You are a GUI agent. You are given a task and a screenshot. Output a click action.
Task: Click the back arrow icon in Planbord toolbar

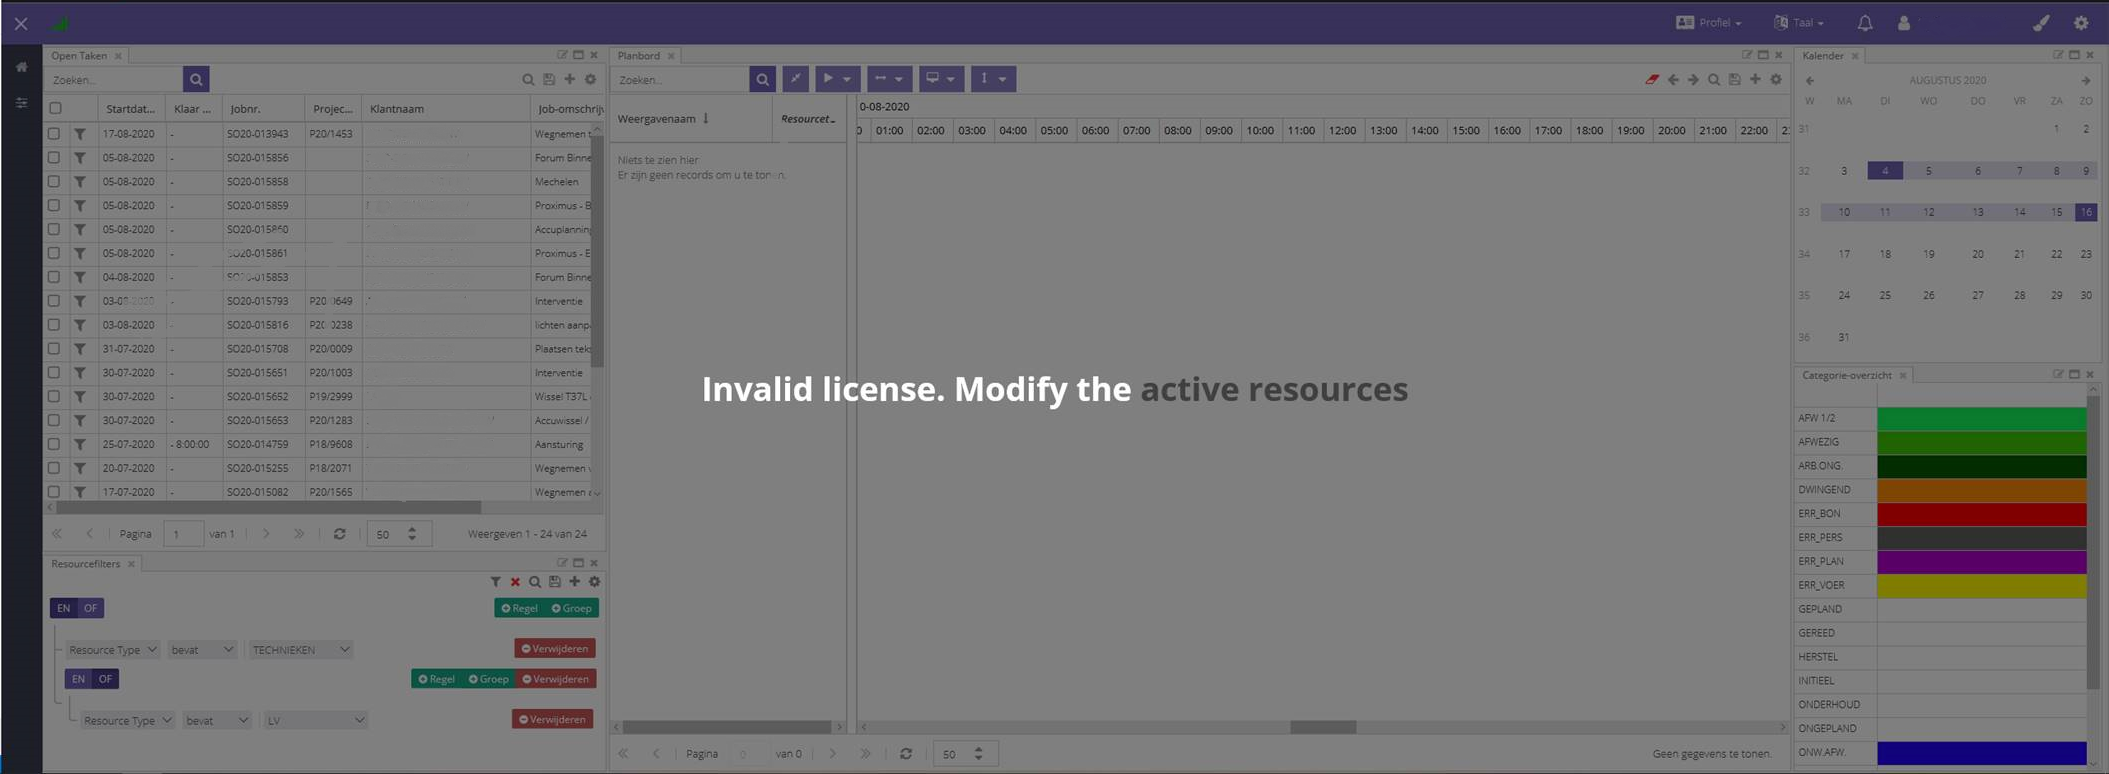coord(1673,79)
